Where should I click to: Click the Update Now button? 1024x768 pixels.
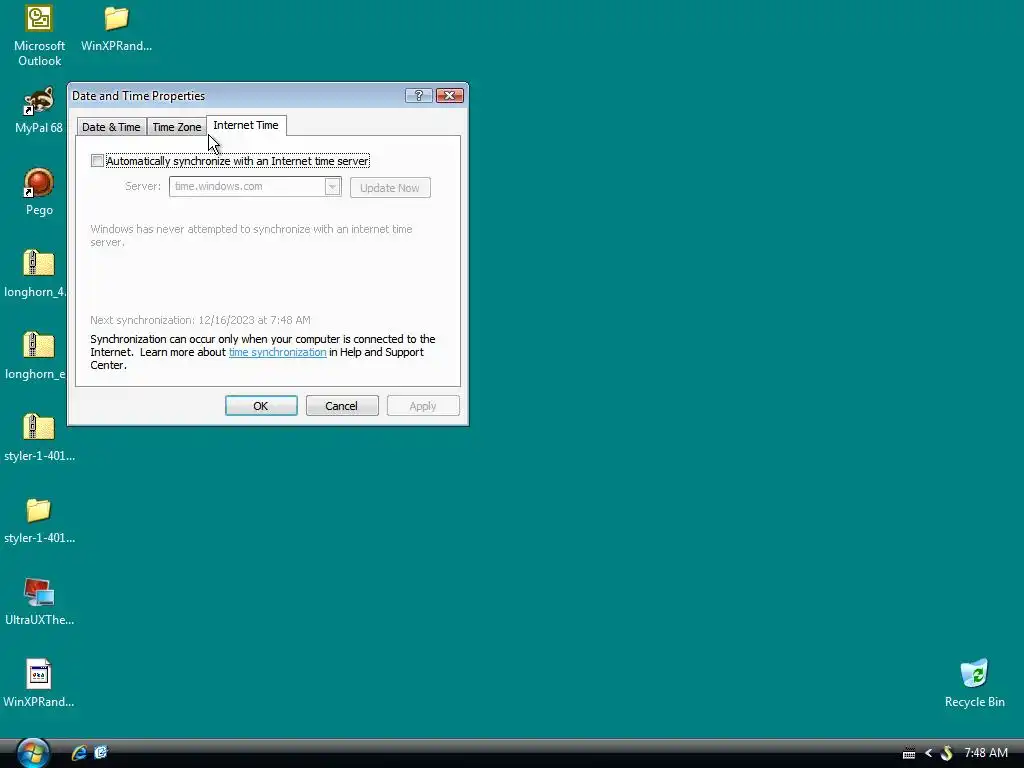(390, 187)
